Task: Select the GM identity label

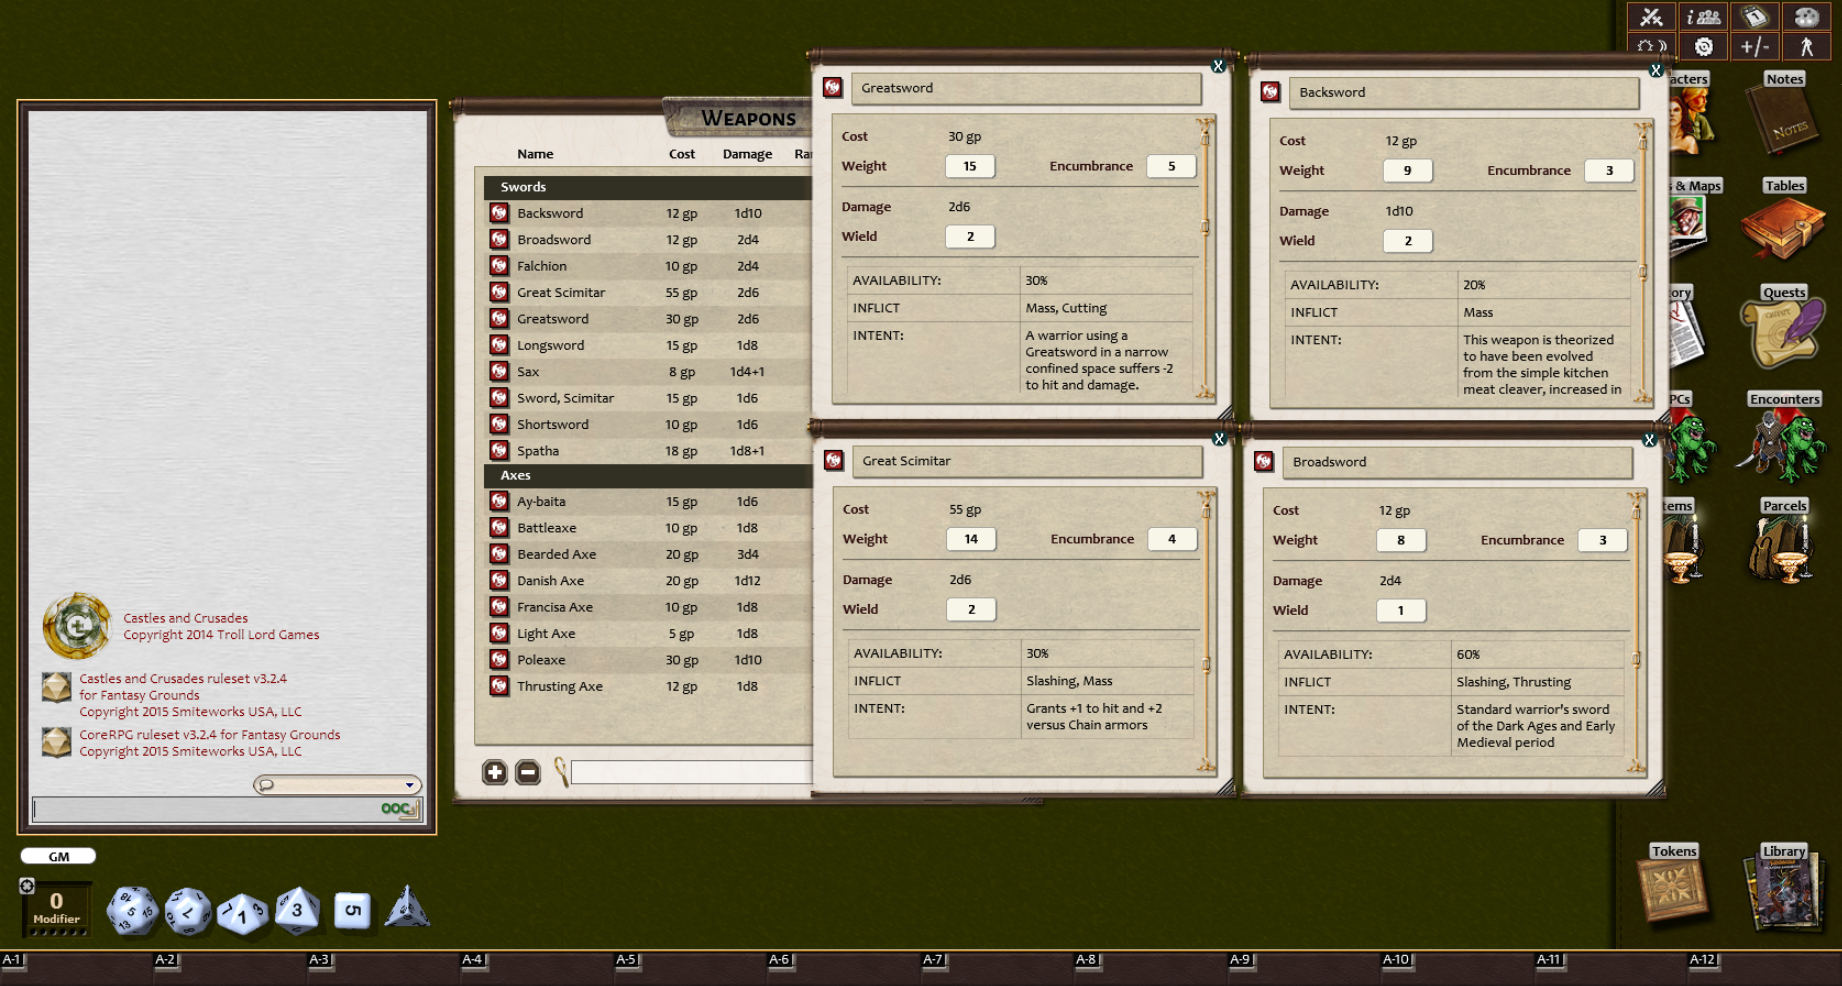Action: pyautogui.click(x=59, y=856)
